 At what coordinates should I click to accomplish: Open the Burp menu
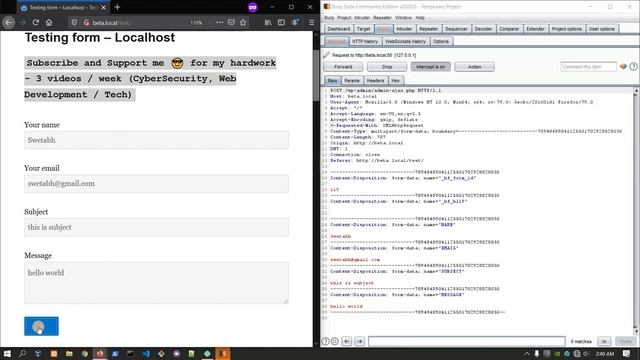[329, 18]
